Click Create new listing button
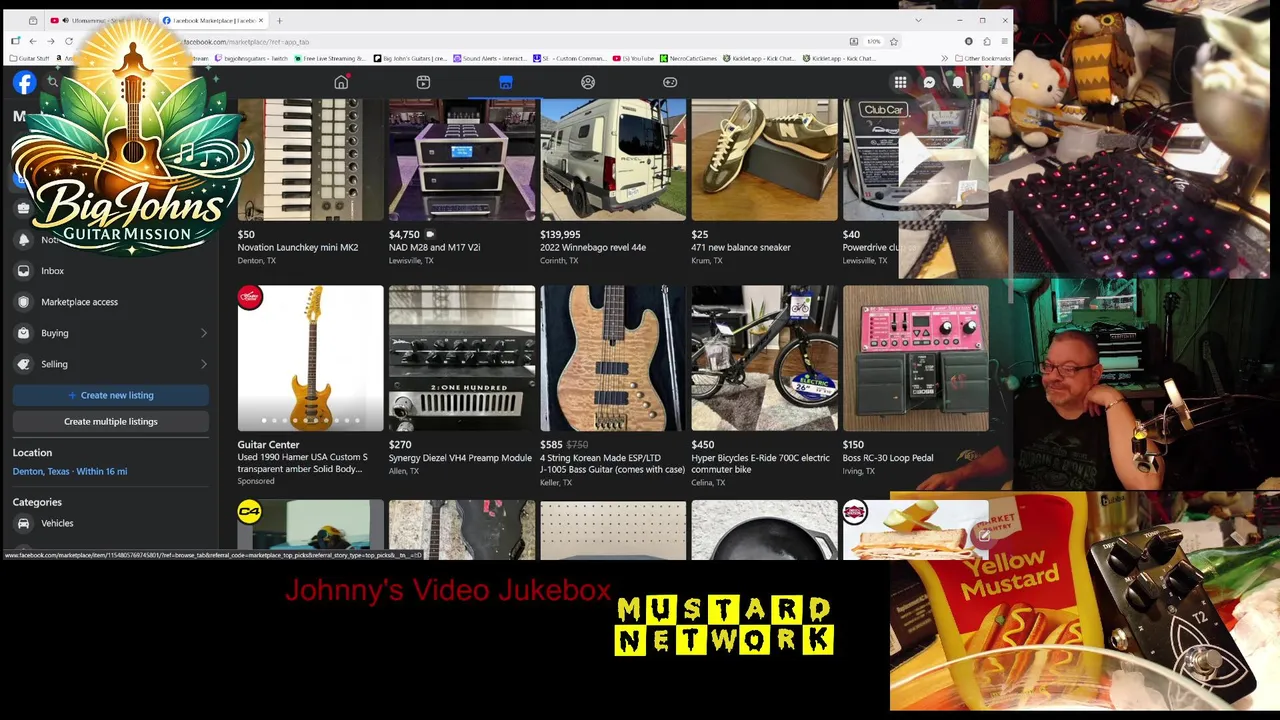The height and width of the screenshot is (720, 1280). (x=111, y=395)
